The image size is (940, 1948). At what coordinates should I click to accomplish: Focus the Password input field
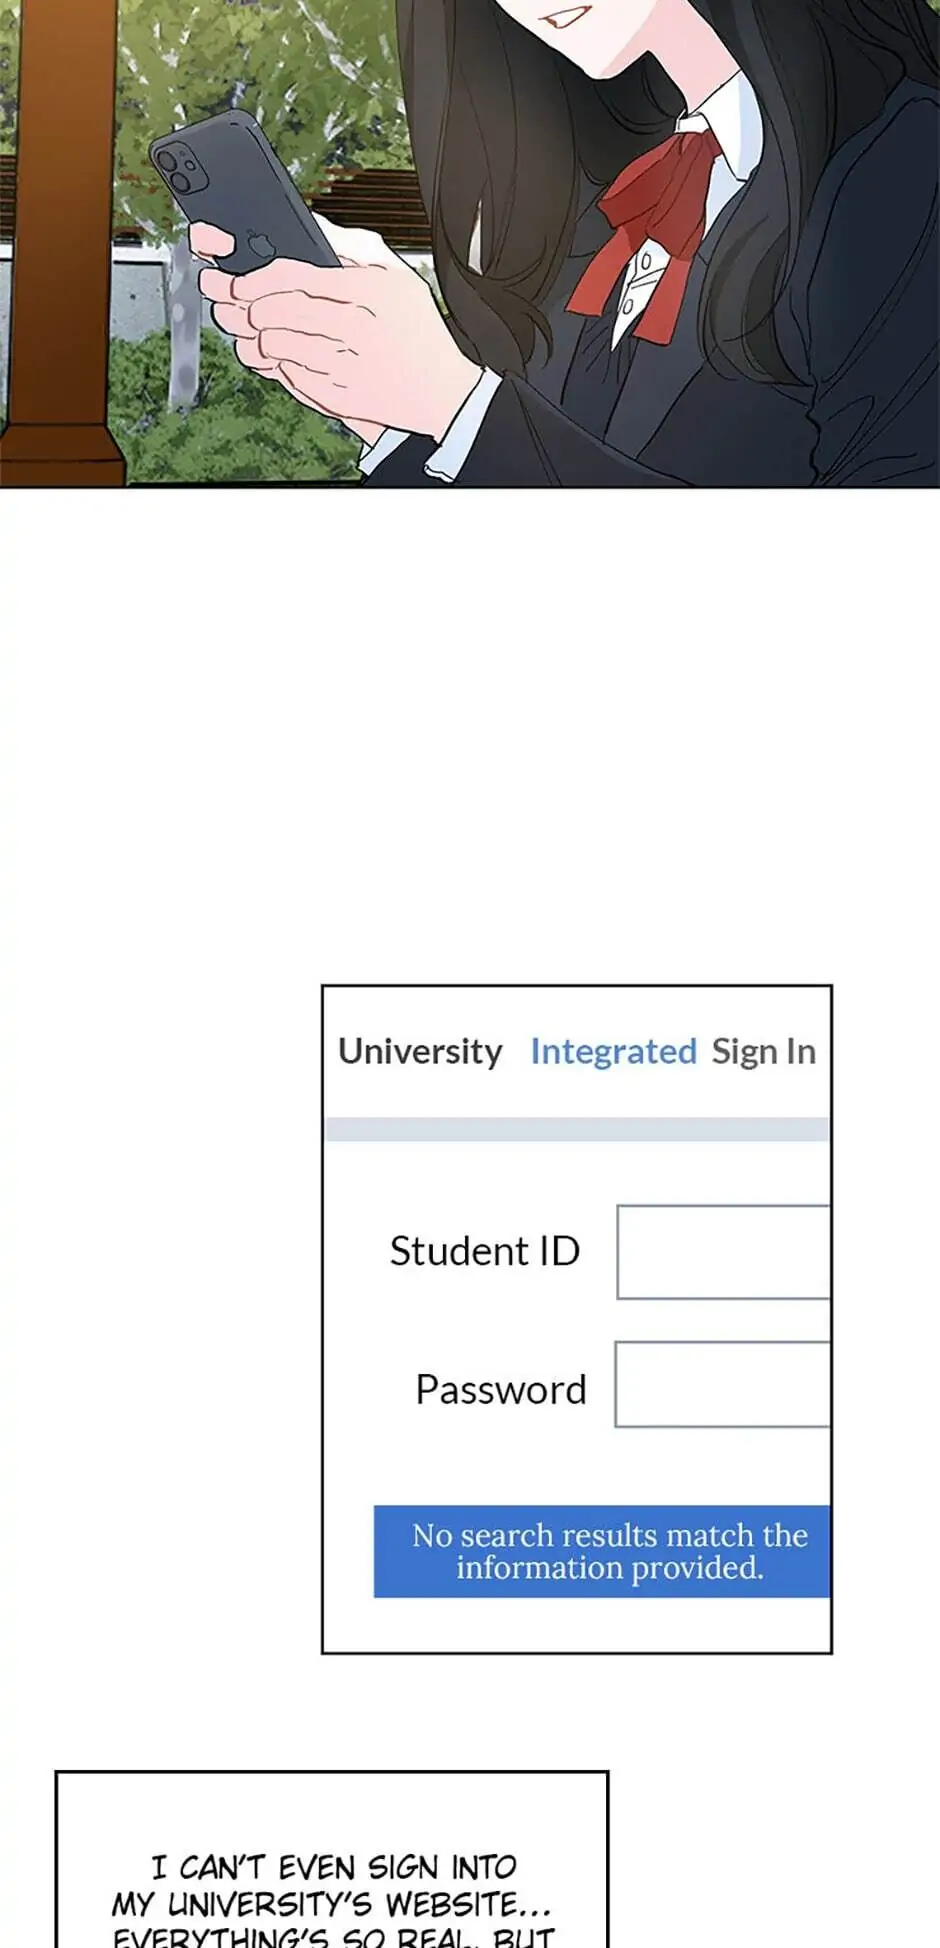click(x=722, y=1384)
